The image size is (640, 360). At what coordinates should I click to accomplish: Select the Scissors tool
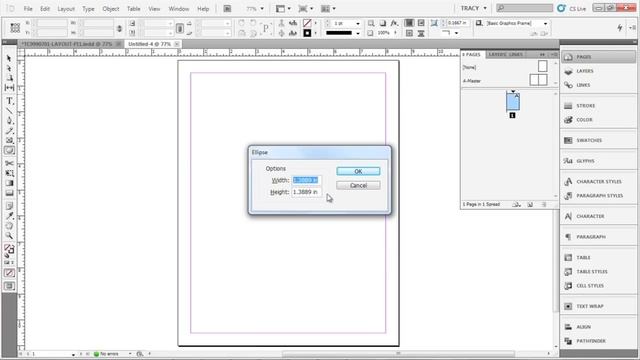pyautogui.click(x=9, y=163)
